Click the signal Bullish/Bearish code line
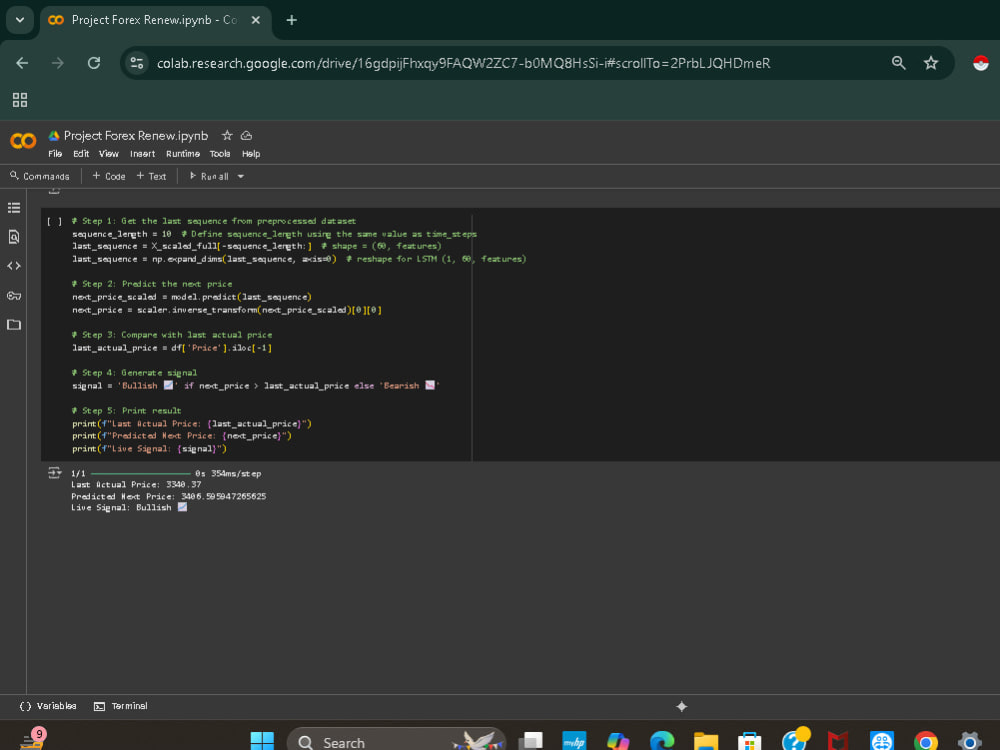 [x=256, y=385]
